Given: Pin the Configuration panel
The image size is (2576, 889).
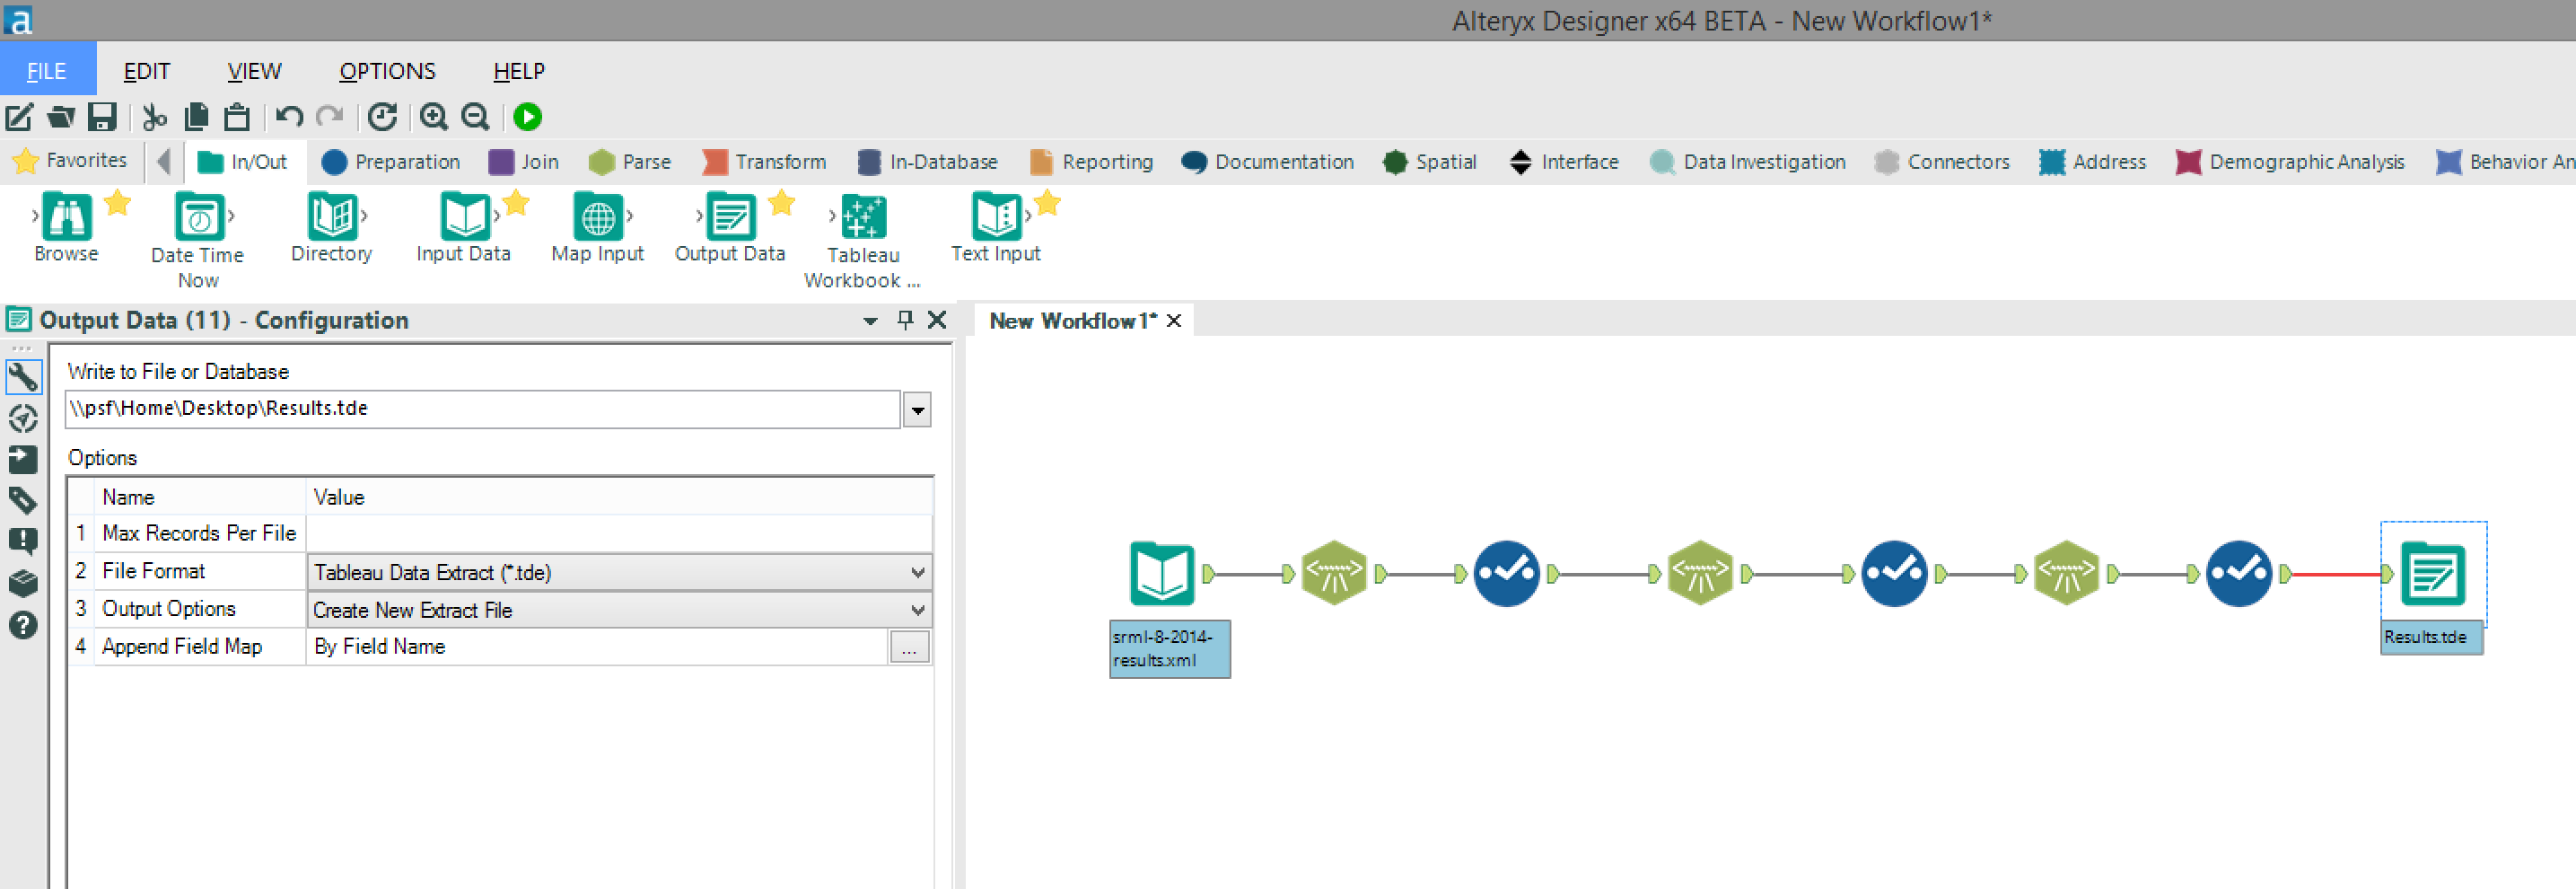Looking at the screenshot, I should pos(905,320).
